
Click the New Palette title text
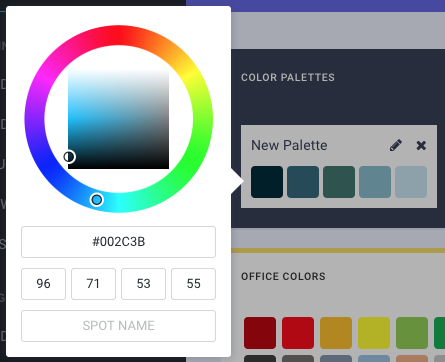pyautogui.click(x=289, y=145)
